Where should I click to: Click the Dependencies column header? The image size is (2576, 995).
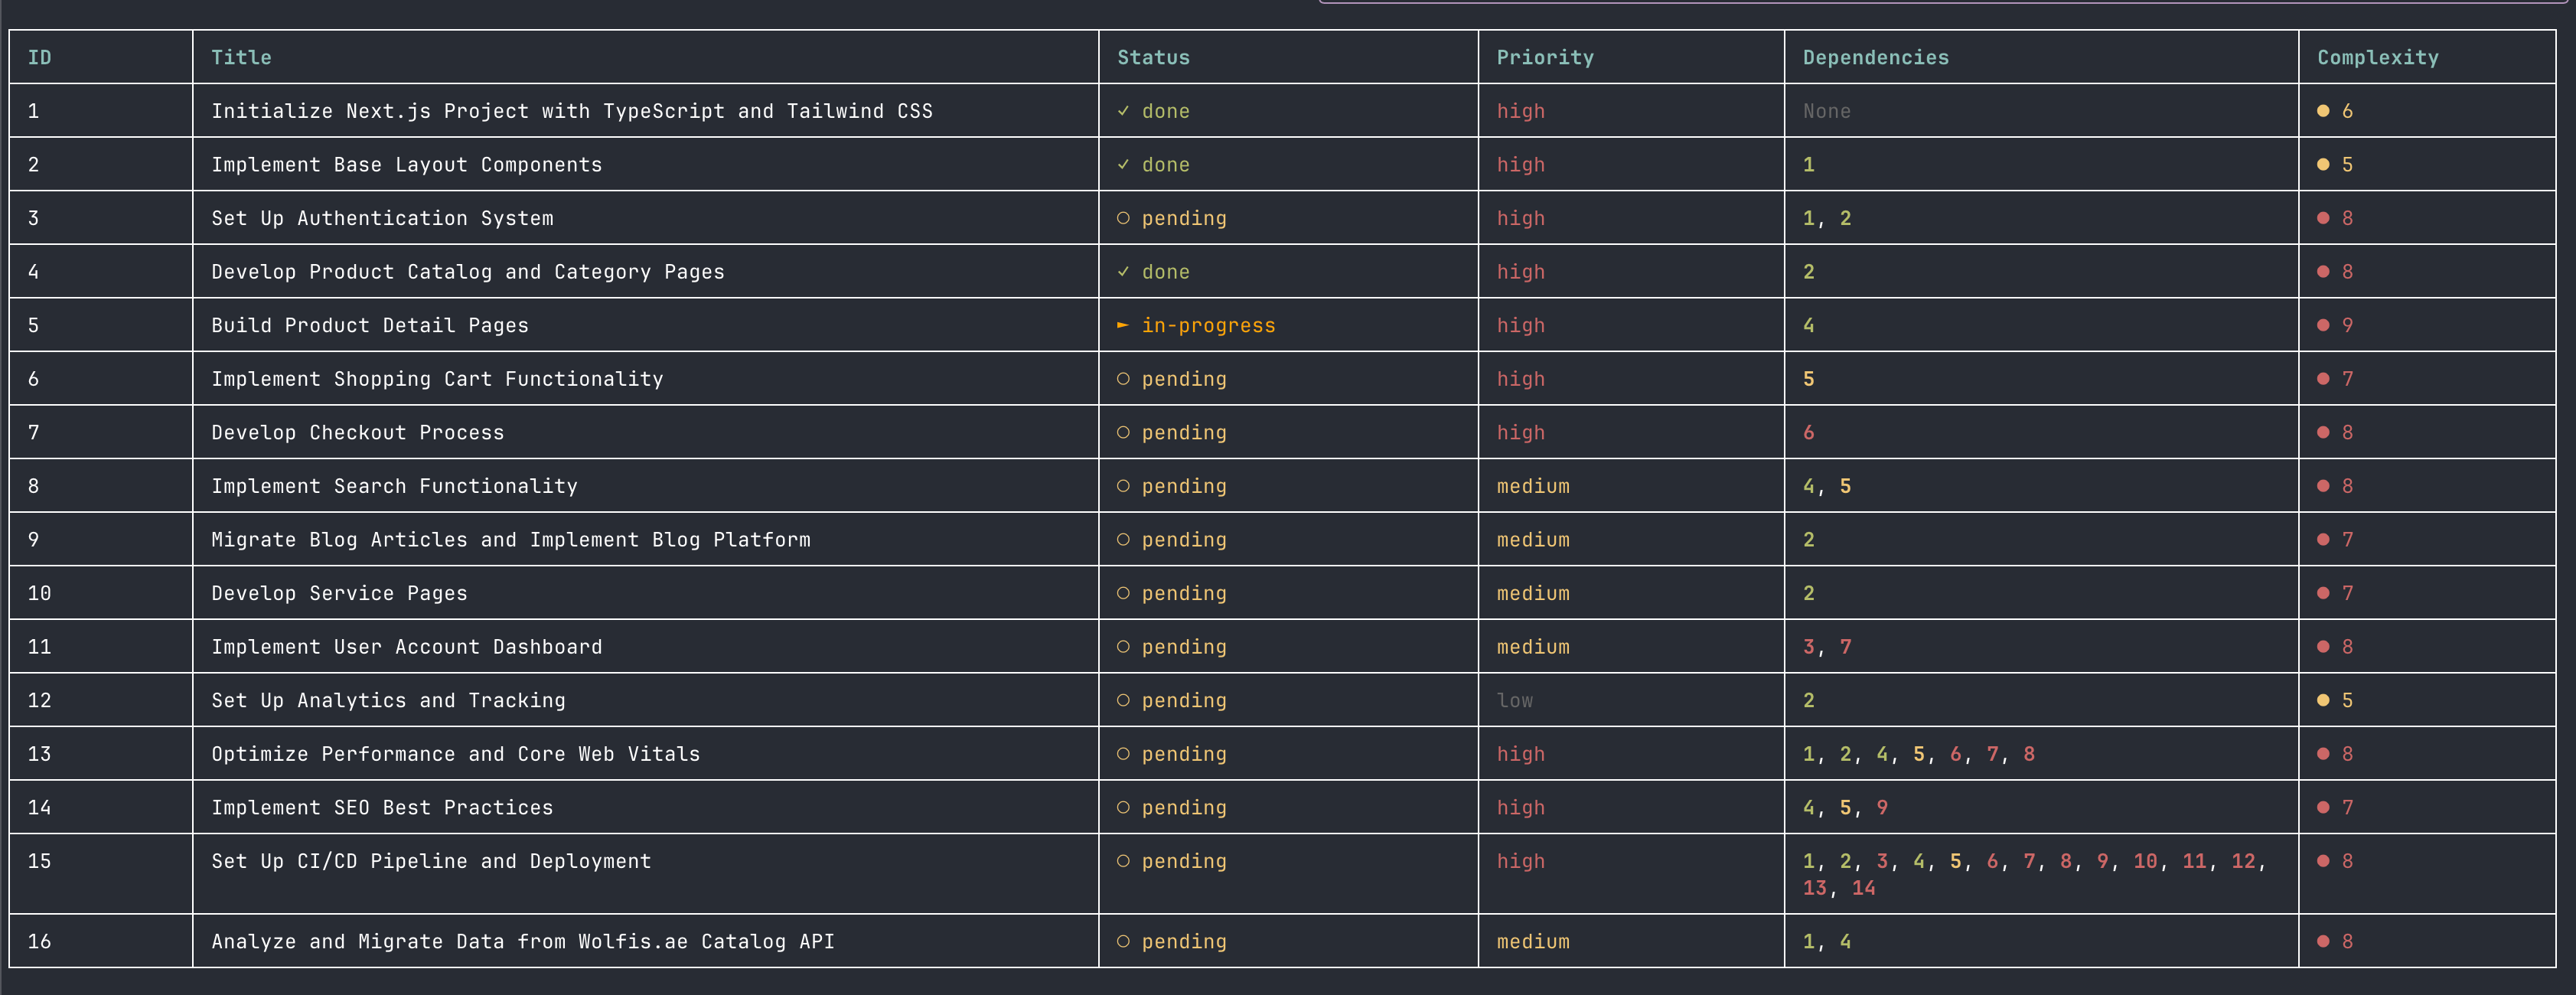(x=1875, y=58)
